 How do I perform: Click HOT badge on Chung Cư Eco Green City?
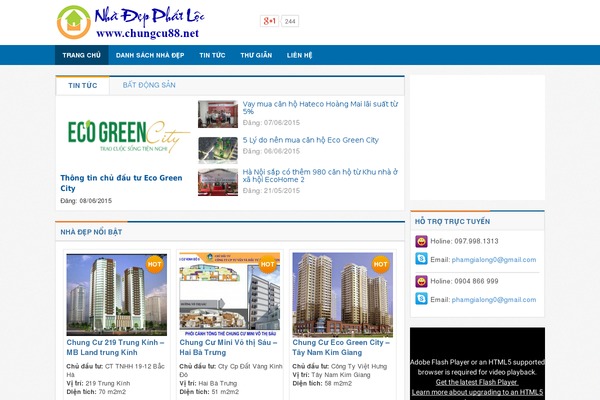pyautogui.click(x=380, y=264)
